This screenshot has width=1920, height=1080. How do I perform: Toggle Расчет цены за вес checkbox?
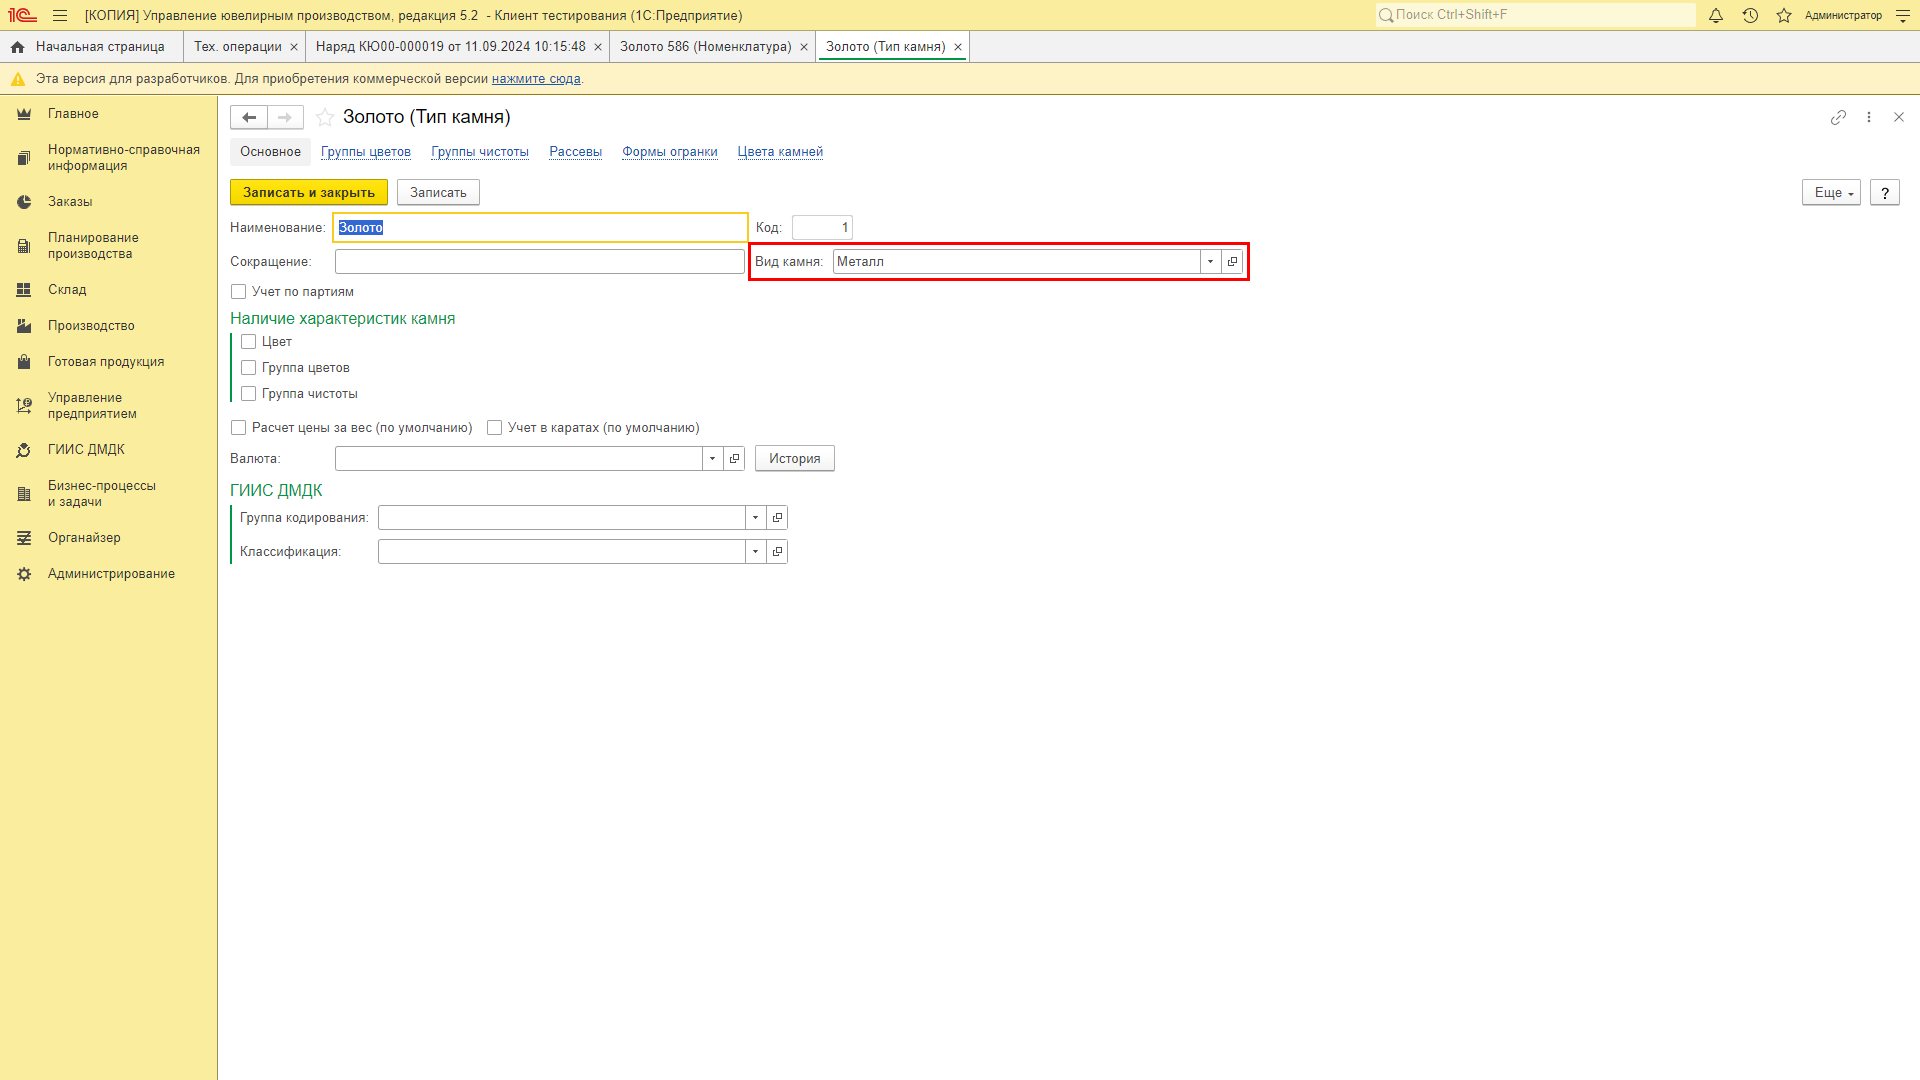tap(238, 428)
